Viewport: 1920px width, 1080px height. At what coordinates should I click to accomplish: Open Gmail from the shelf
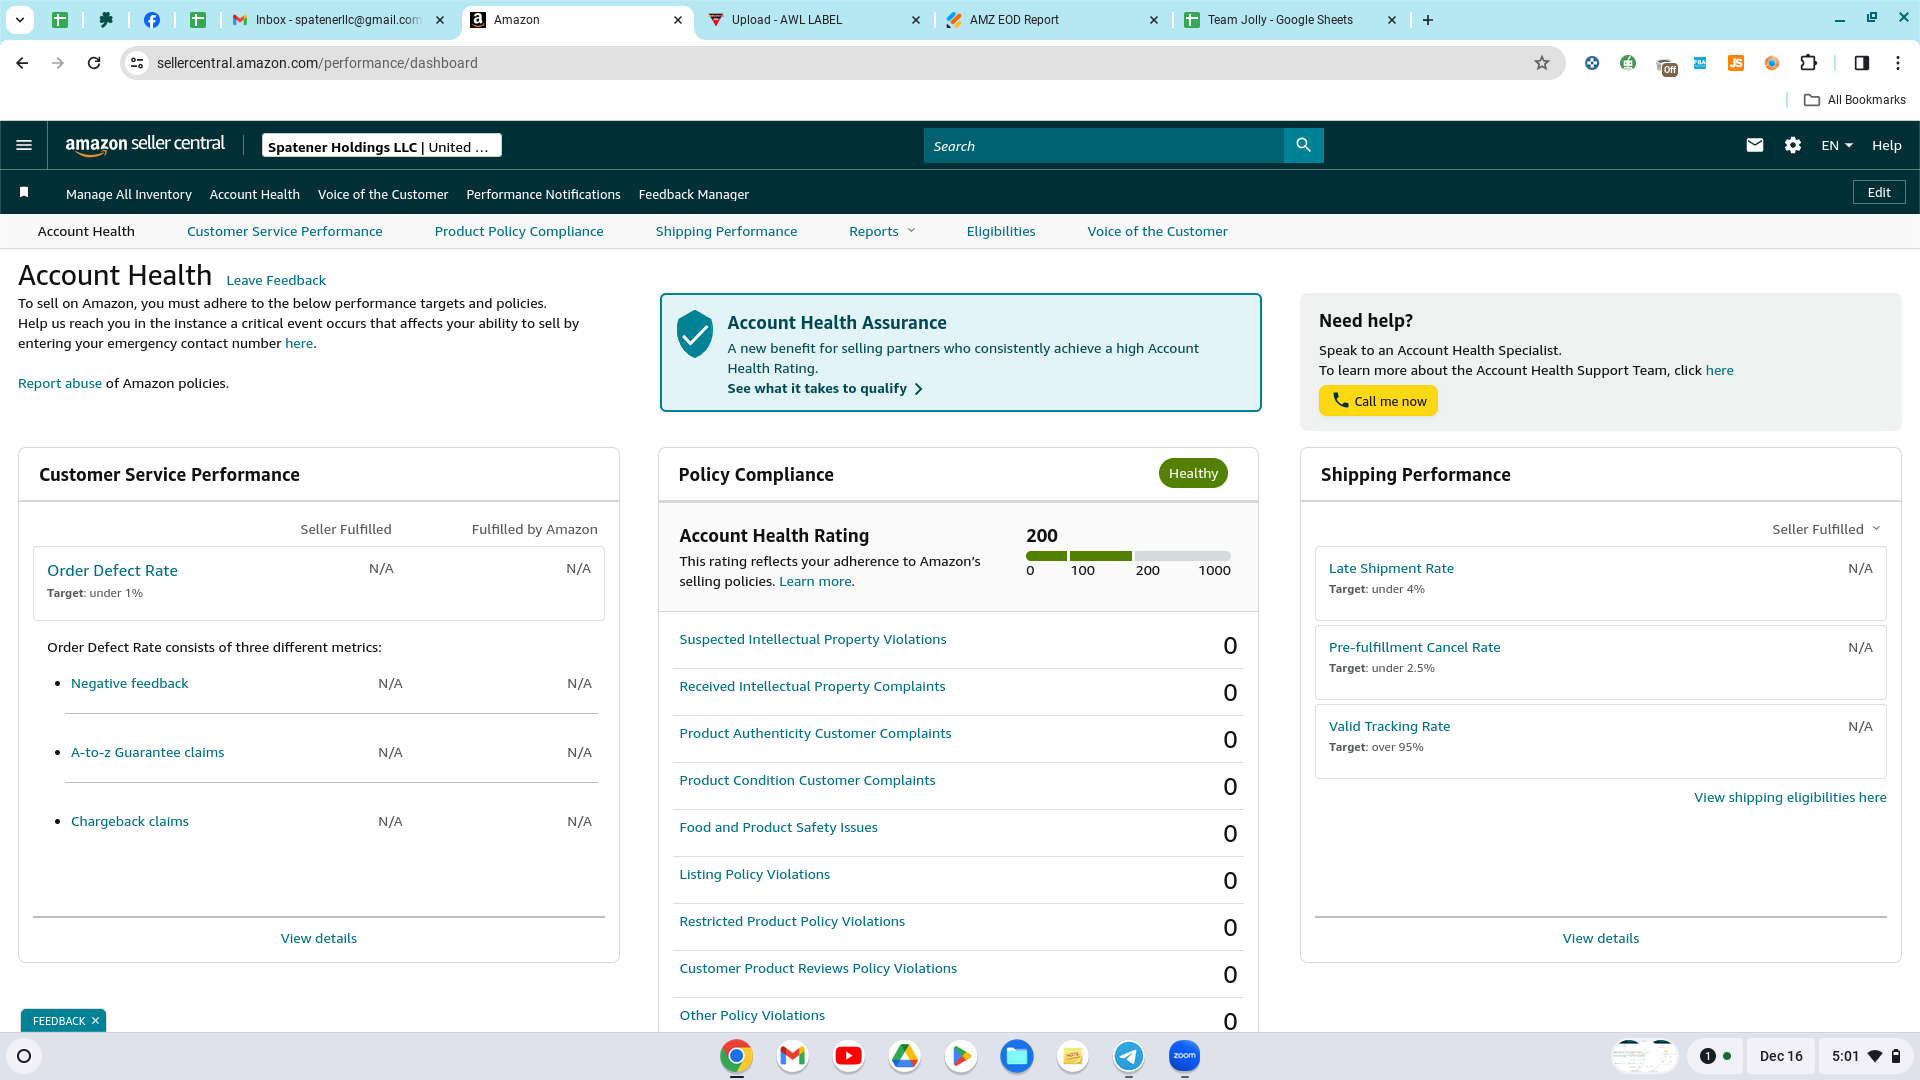[792, 1056]
